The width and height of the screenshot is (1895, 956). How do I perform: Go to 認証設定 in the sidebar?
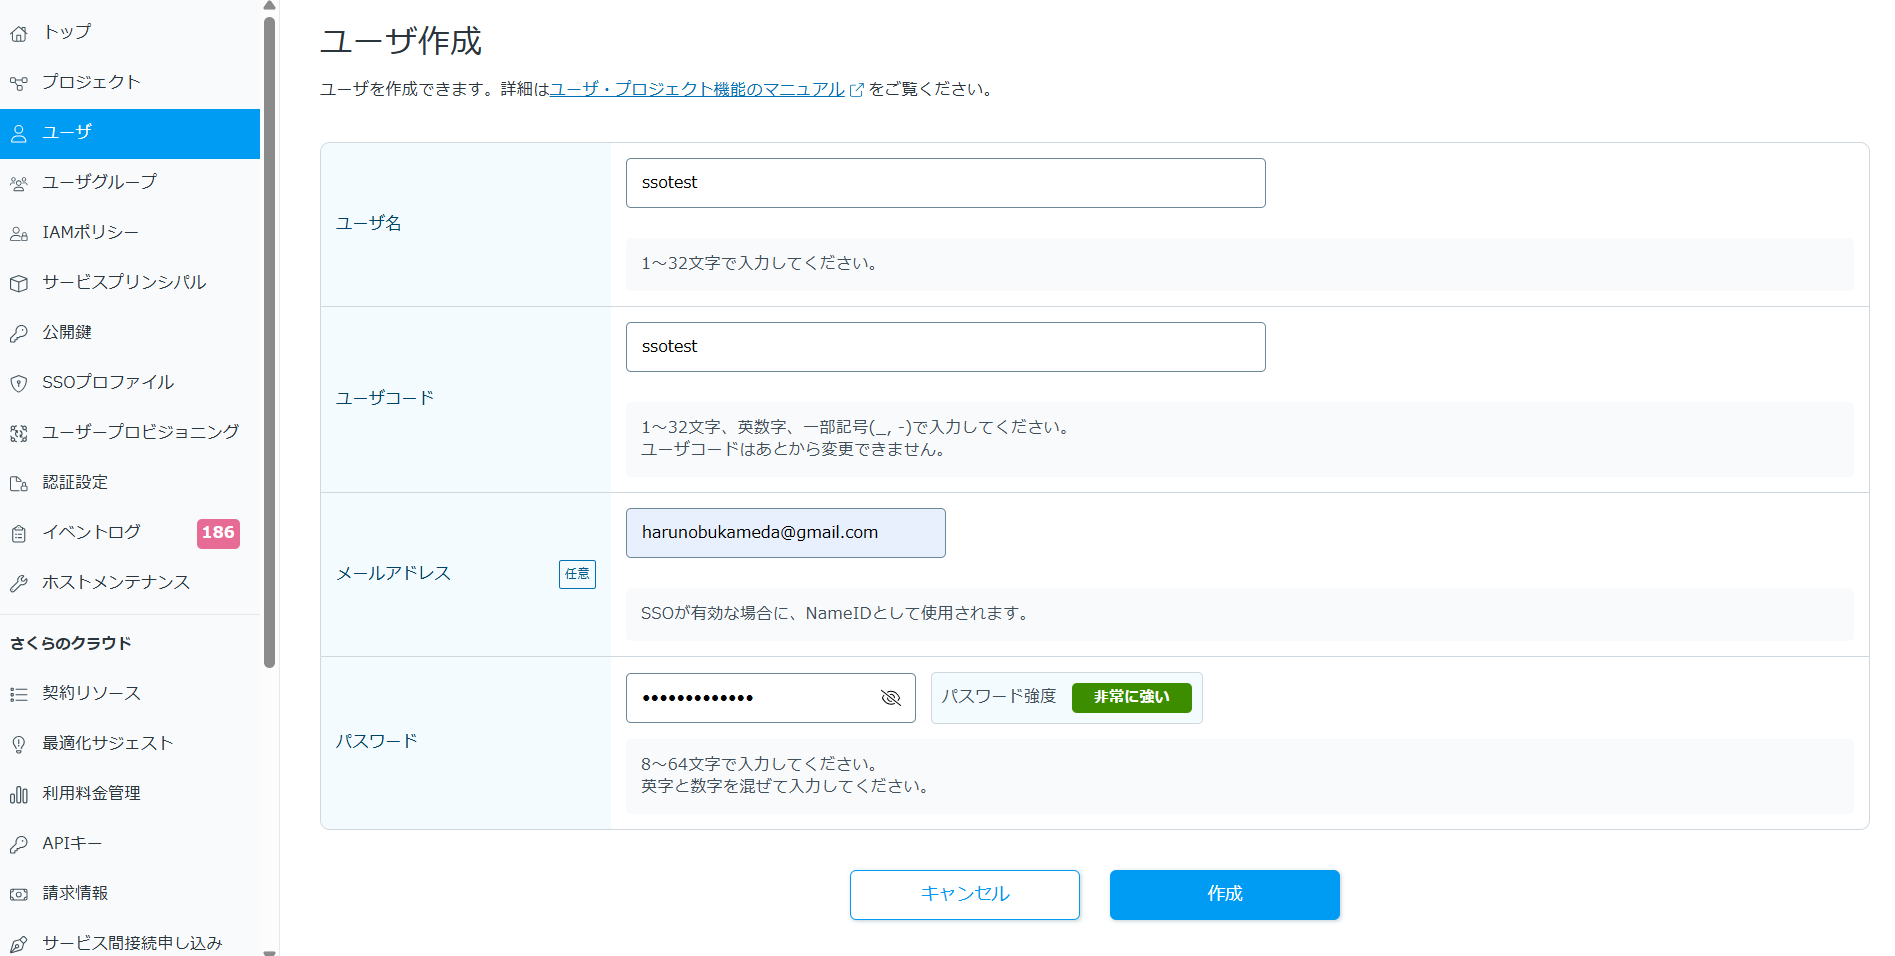[x=75, y=483]
